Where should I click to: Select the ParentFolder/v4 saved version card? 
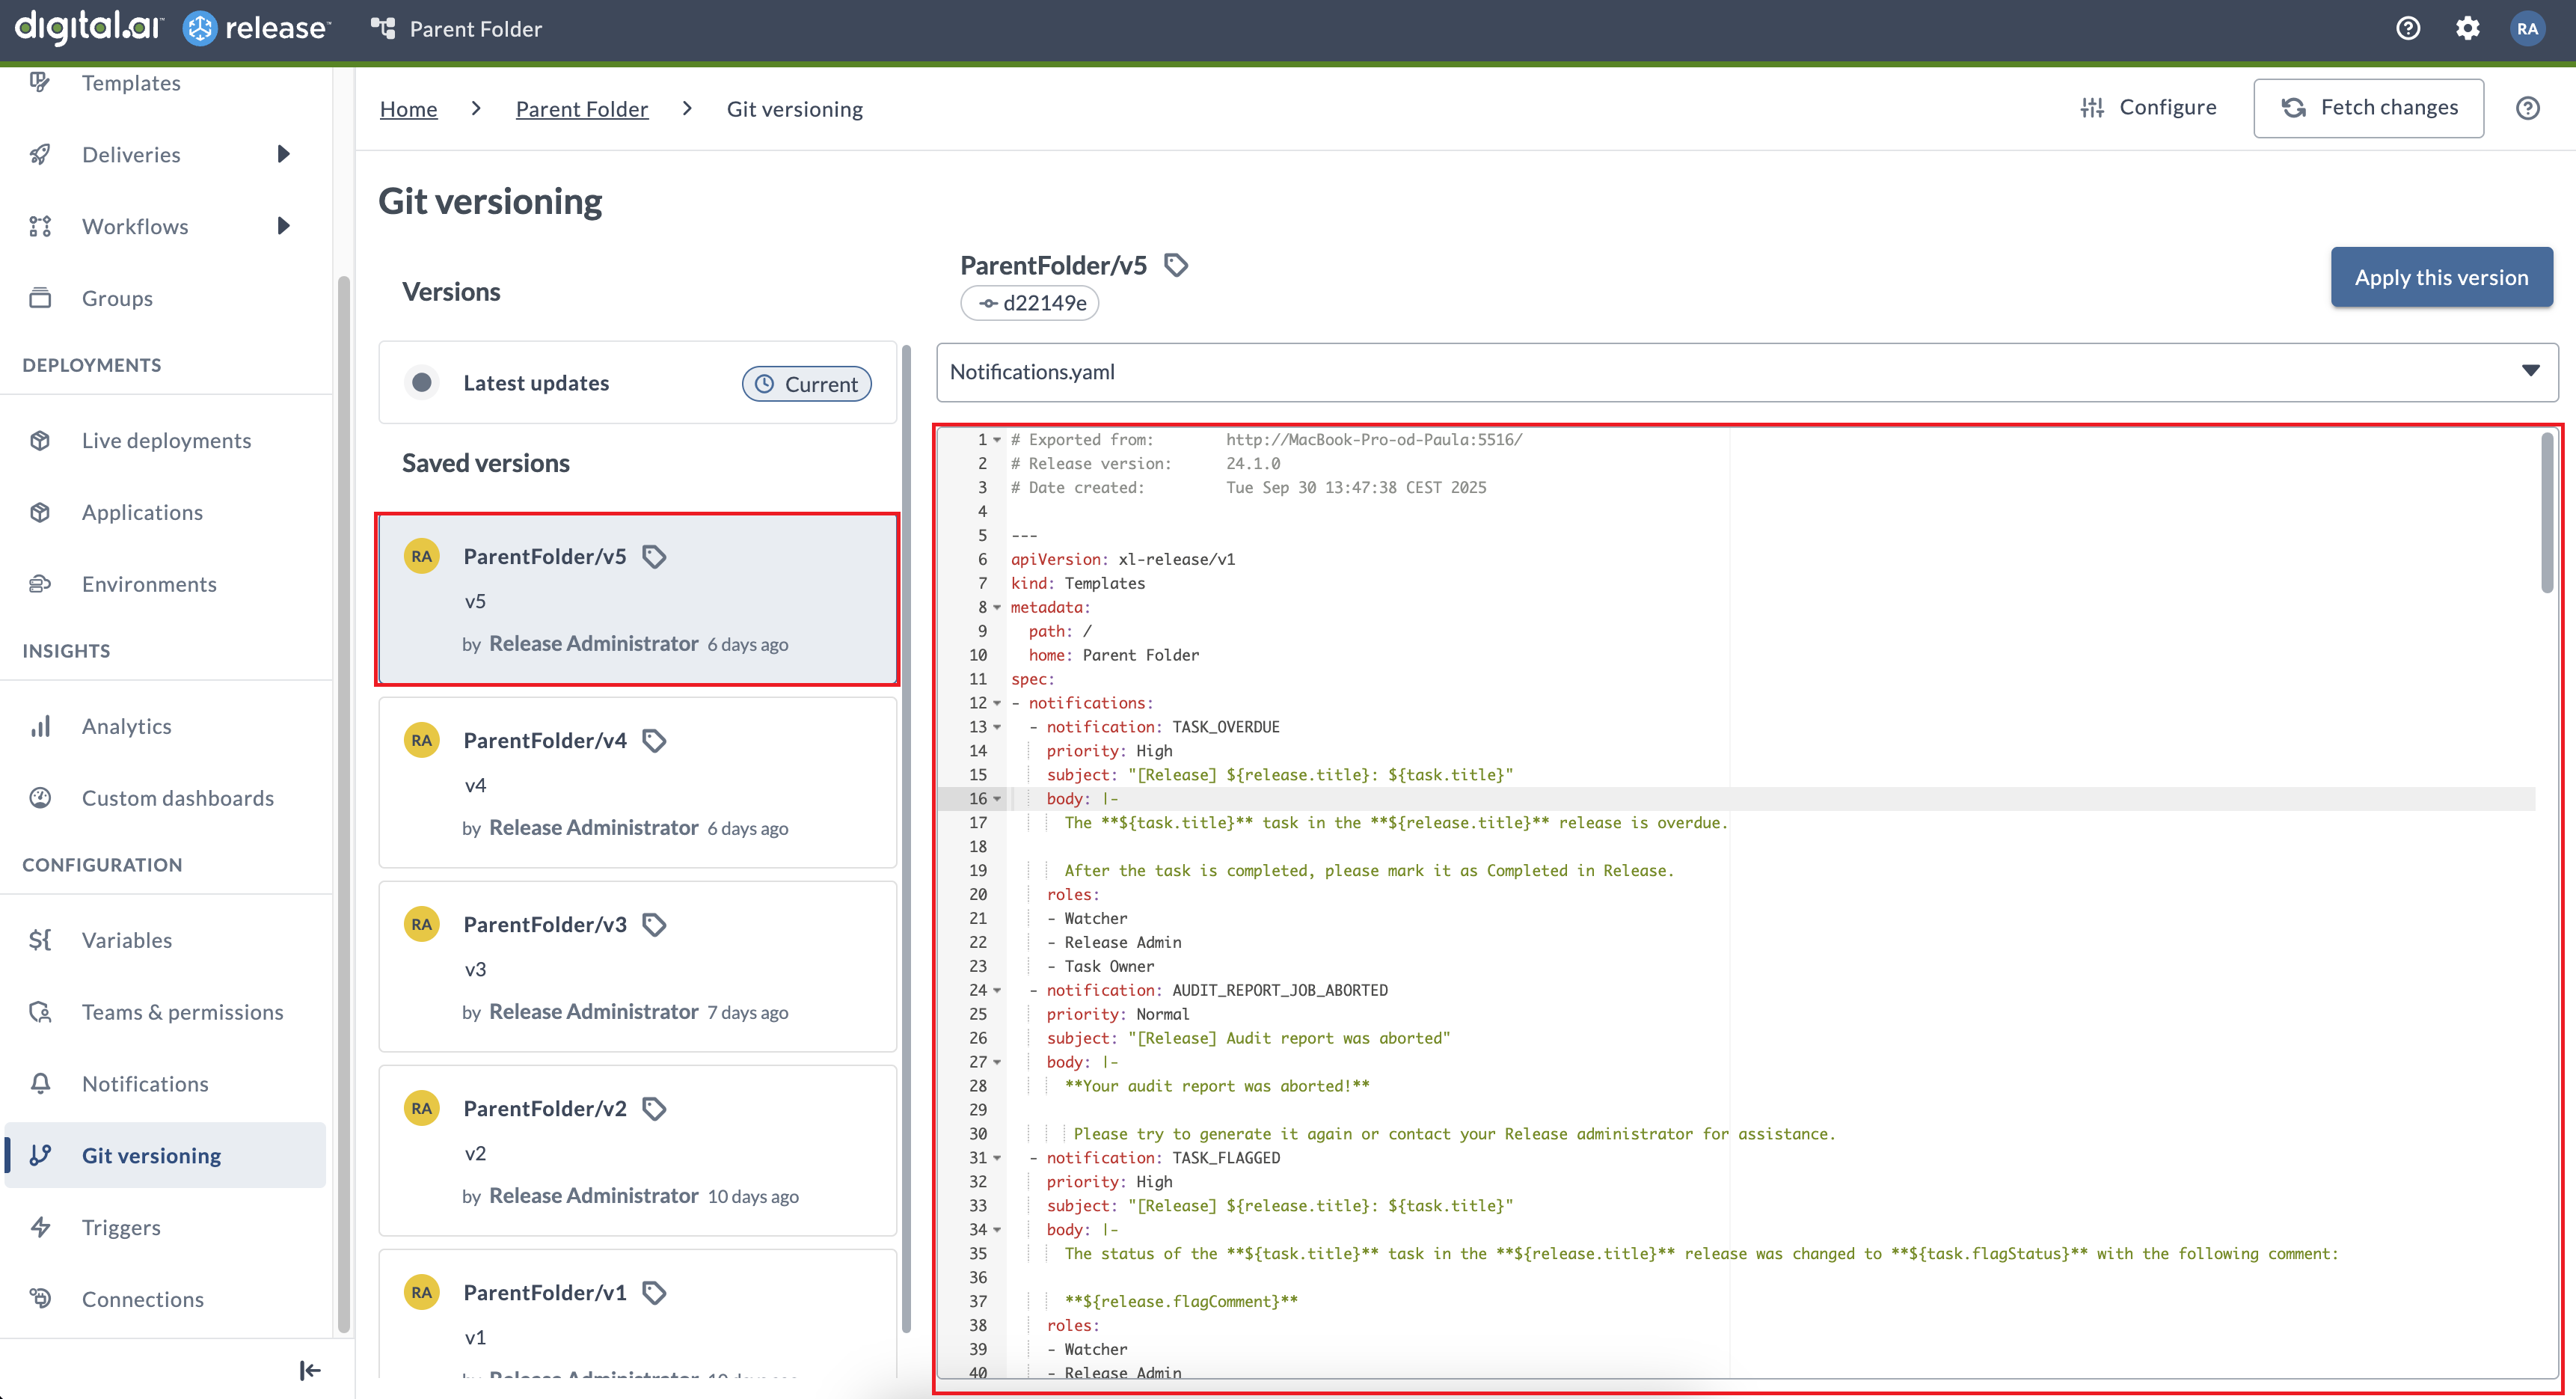pyautogui.click(x=637, y=783)
